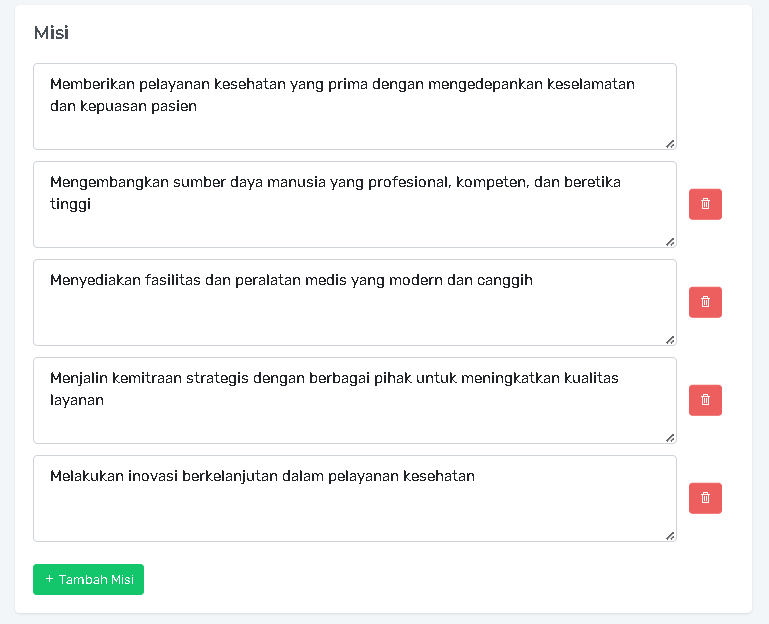769x624 pixels.
Task: Select the "Menyediakan fasilitas dan peralatan" text field
Action: point(354,312)
